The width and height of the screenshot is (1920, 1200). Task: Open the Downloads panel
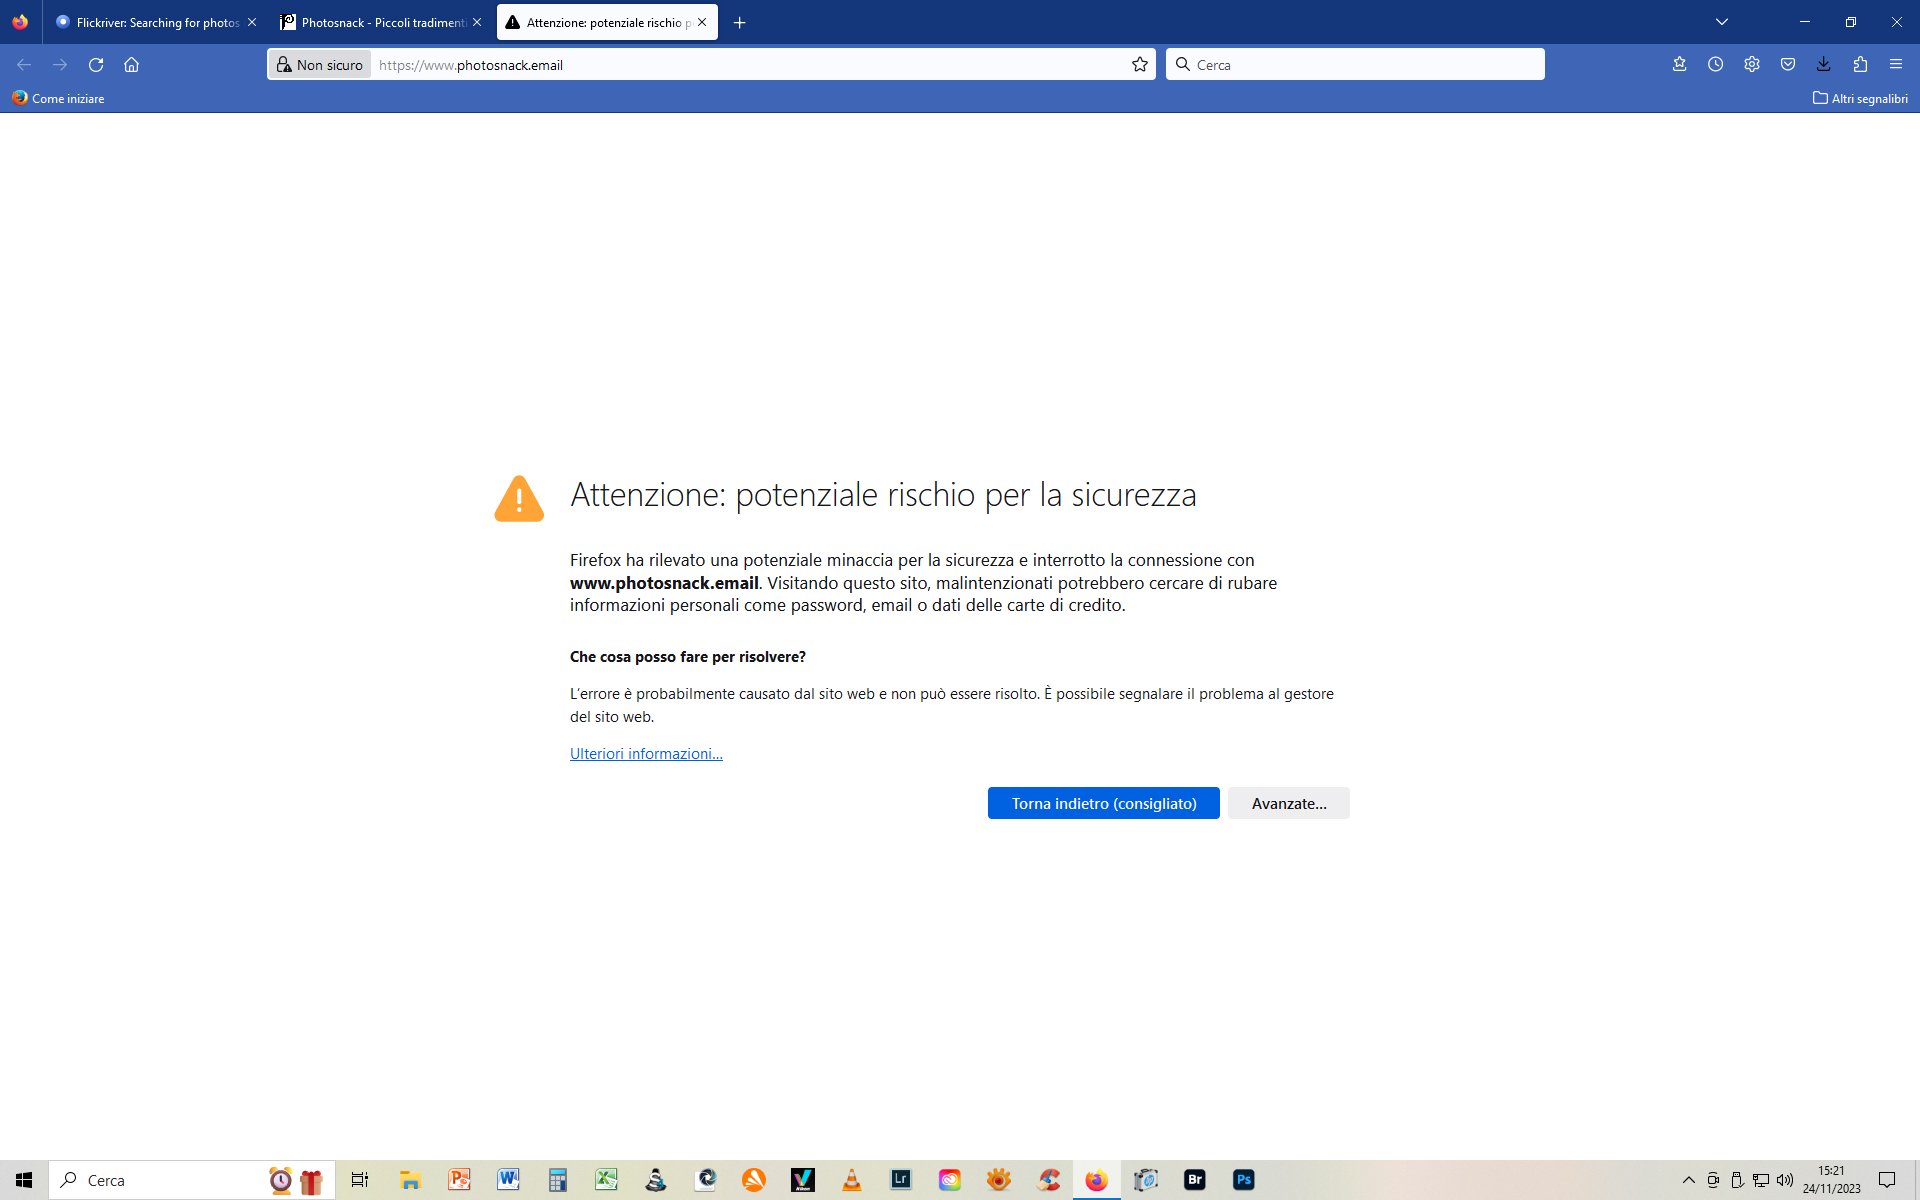1823,64
